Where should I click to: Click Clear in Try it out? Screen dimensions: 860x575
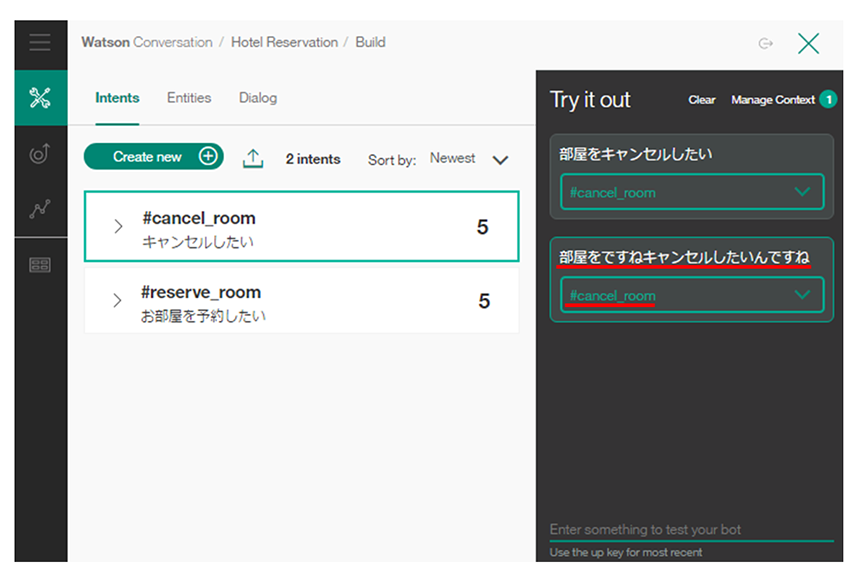[x=702, y=100]
